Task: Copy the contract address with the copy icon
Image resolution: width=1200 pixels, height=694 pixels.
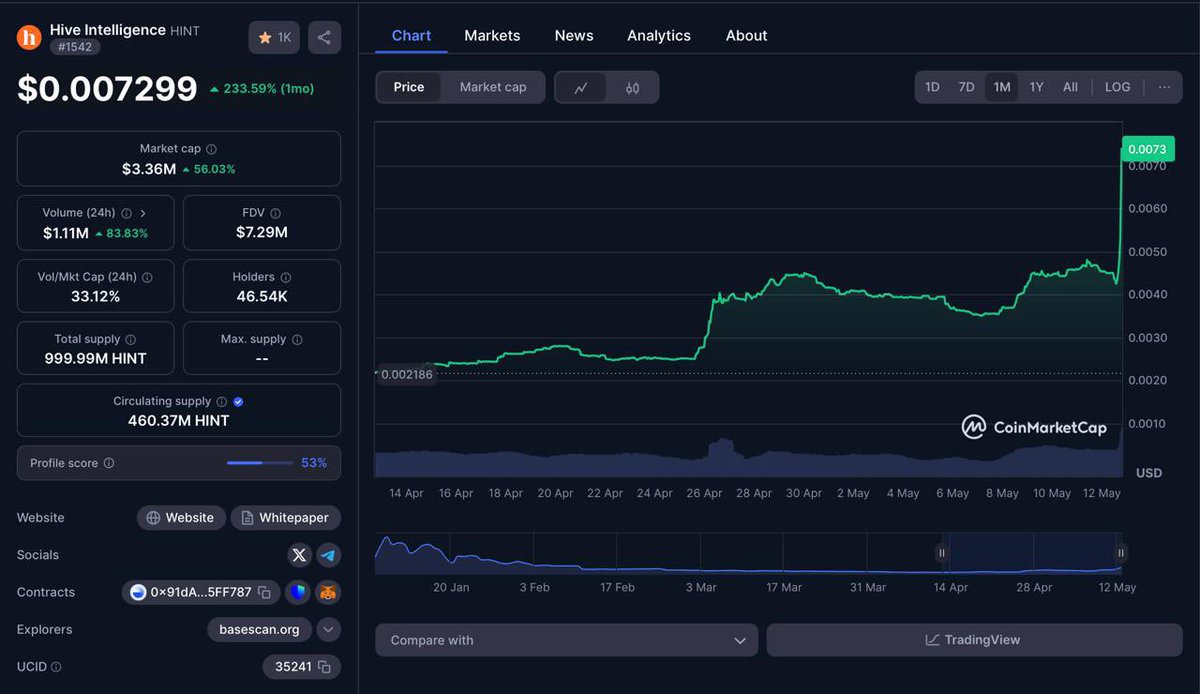Action: coord(263,592)
